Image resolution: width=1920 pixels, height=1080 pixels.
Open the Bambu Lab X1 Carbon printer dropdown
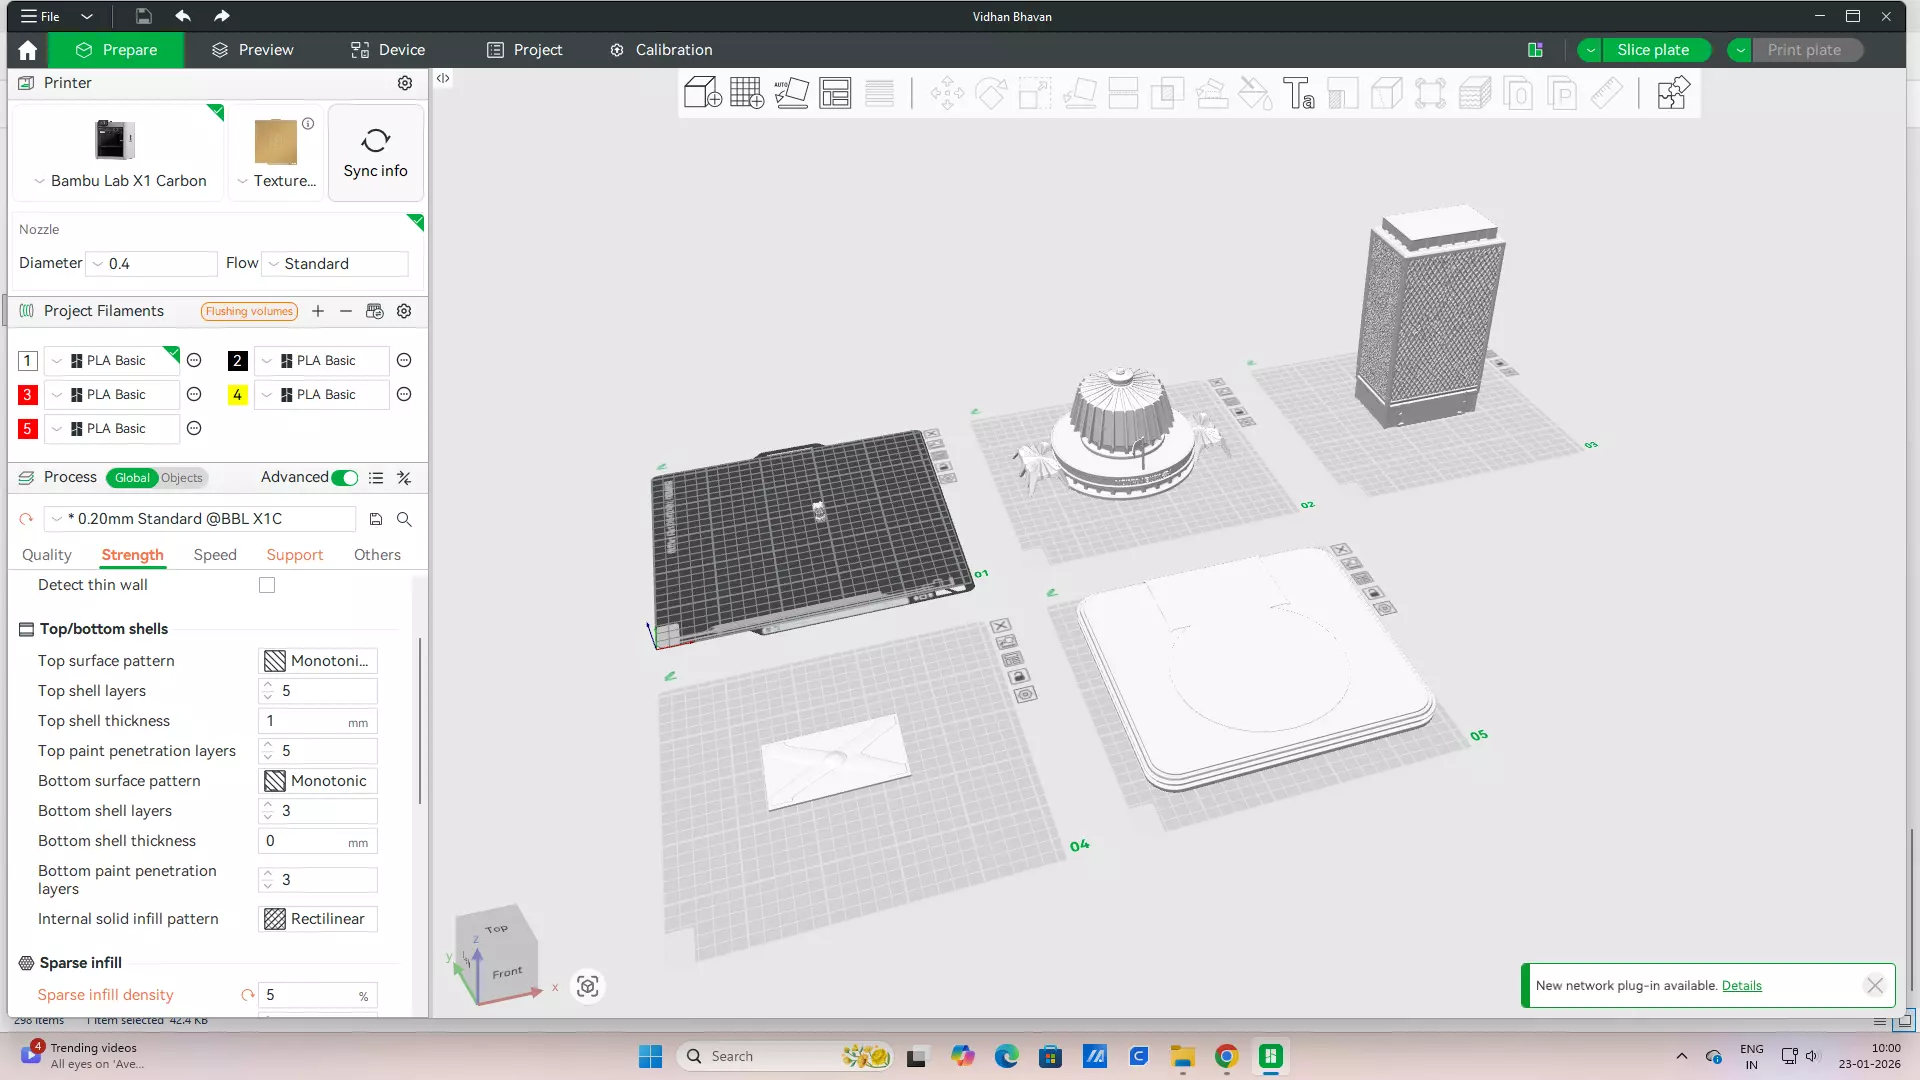pos(120,181)
